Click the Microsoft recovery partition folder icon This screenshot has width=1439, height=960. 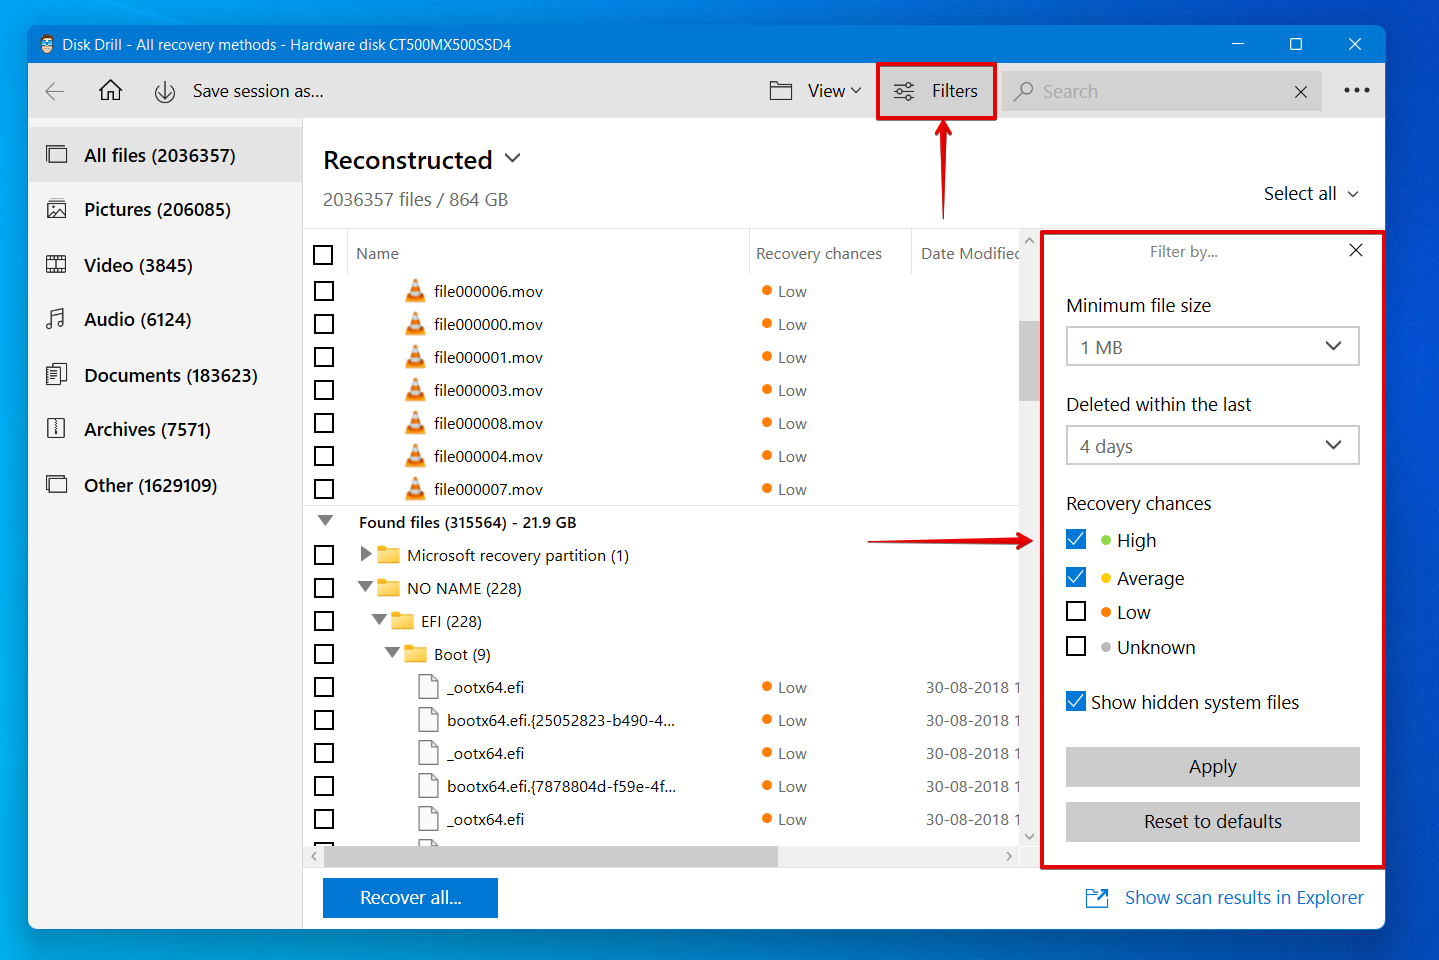pos(389,555)
